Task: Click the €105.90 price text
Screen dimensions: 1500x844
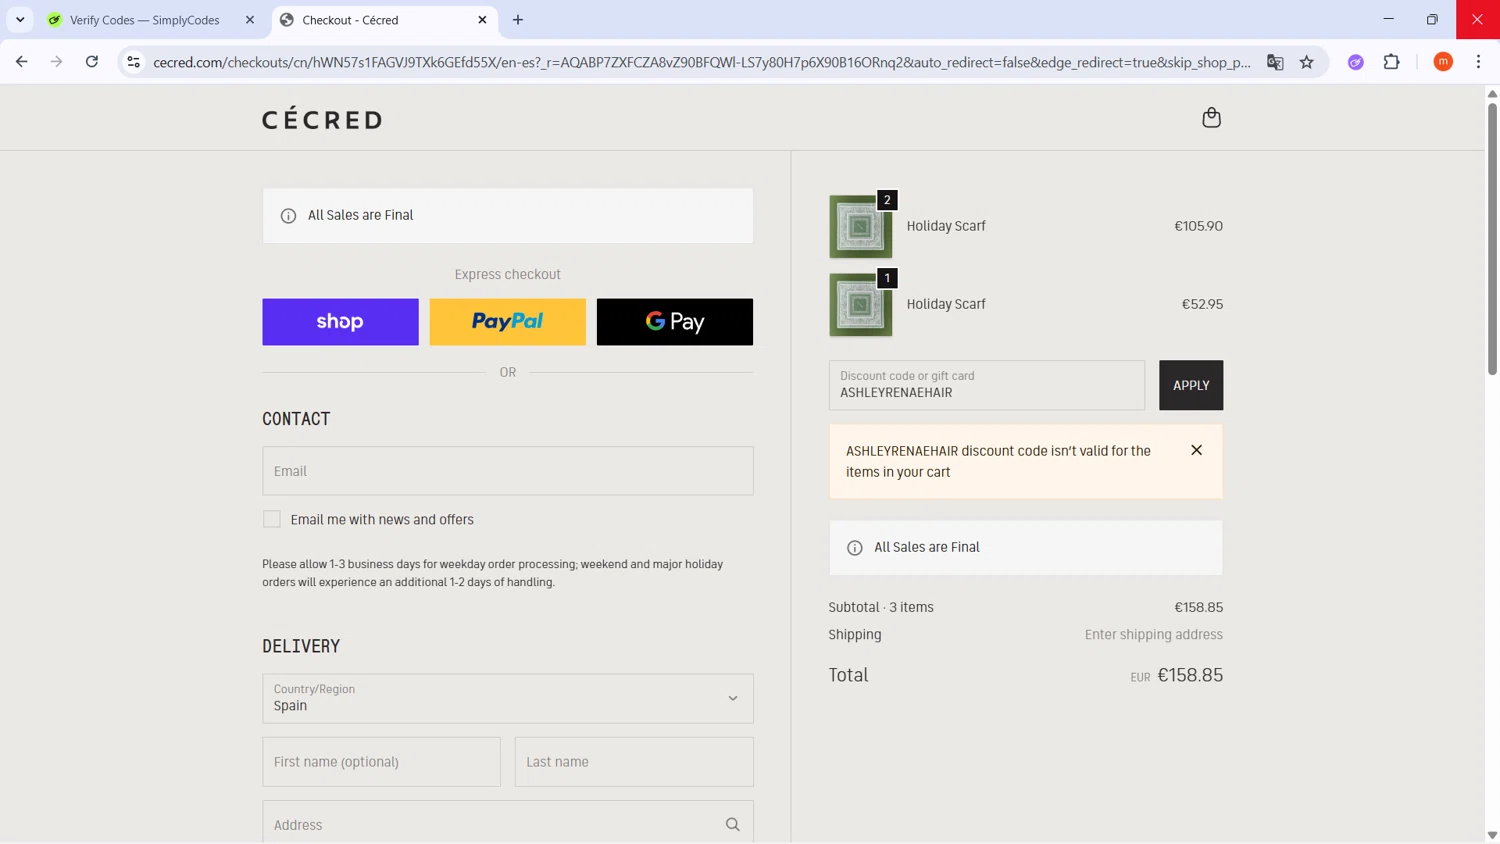Action: [x=1198, y=226]
